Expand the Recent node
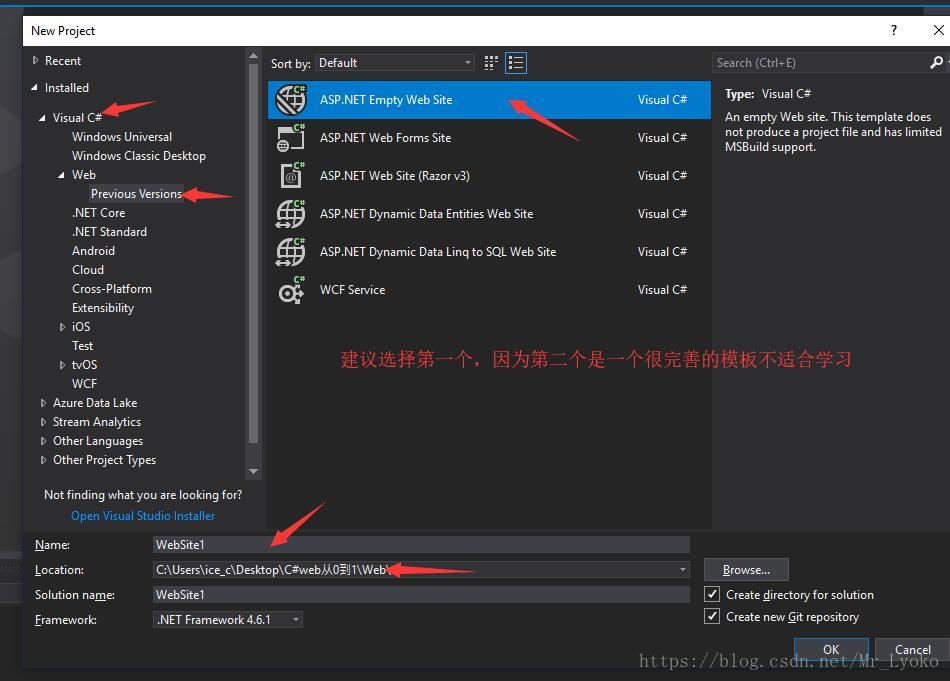The height and width of the screenshot is (681, 950). [35, 61]
